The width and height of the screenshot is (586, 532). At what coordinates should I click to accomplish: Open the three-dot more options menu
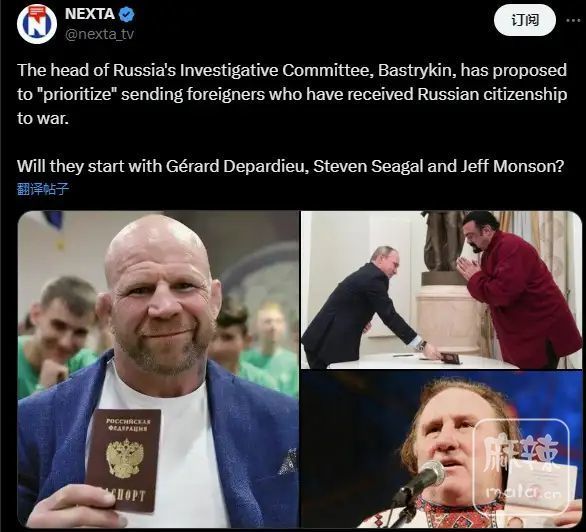pos(573,21)
